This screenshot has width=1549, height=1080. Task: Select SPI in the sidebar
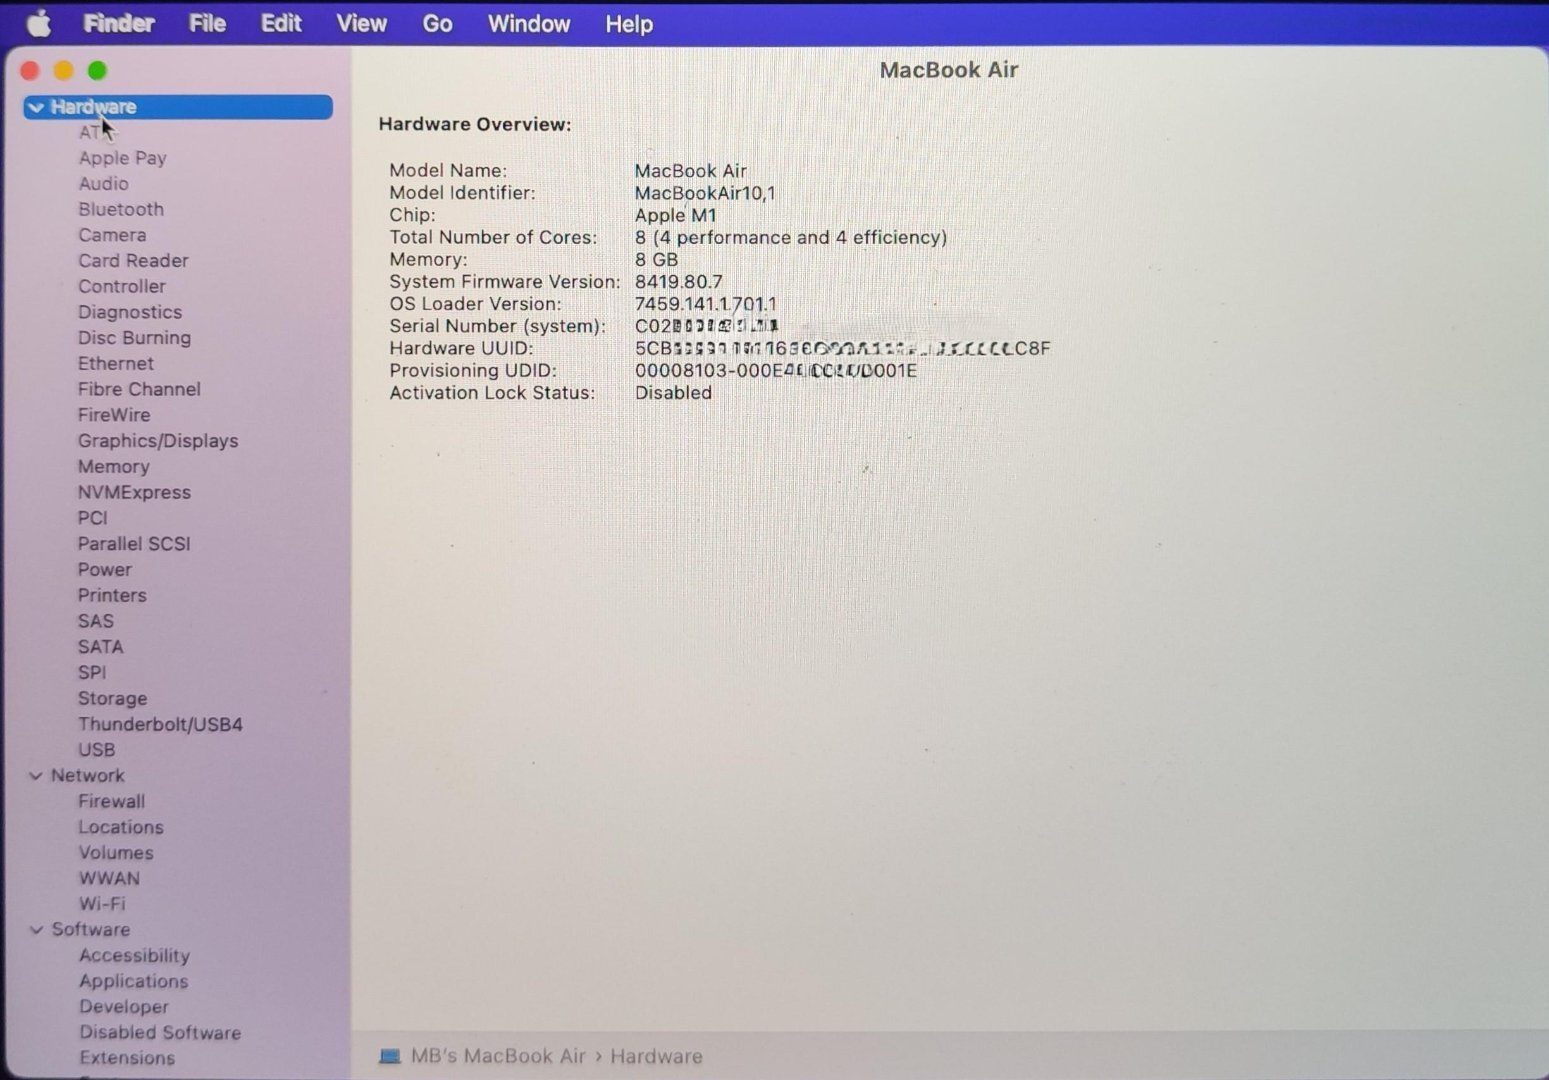(x=92, y=673)
